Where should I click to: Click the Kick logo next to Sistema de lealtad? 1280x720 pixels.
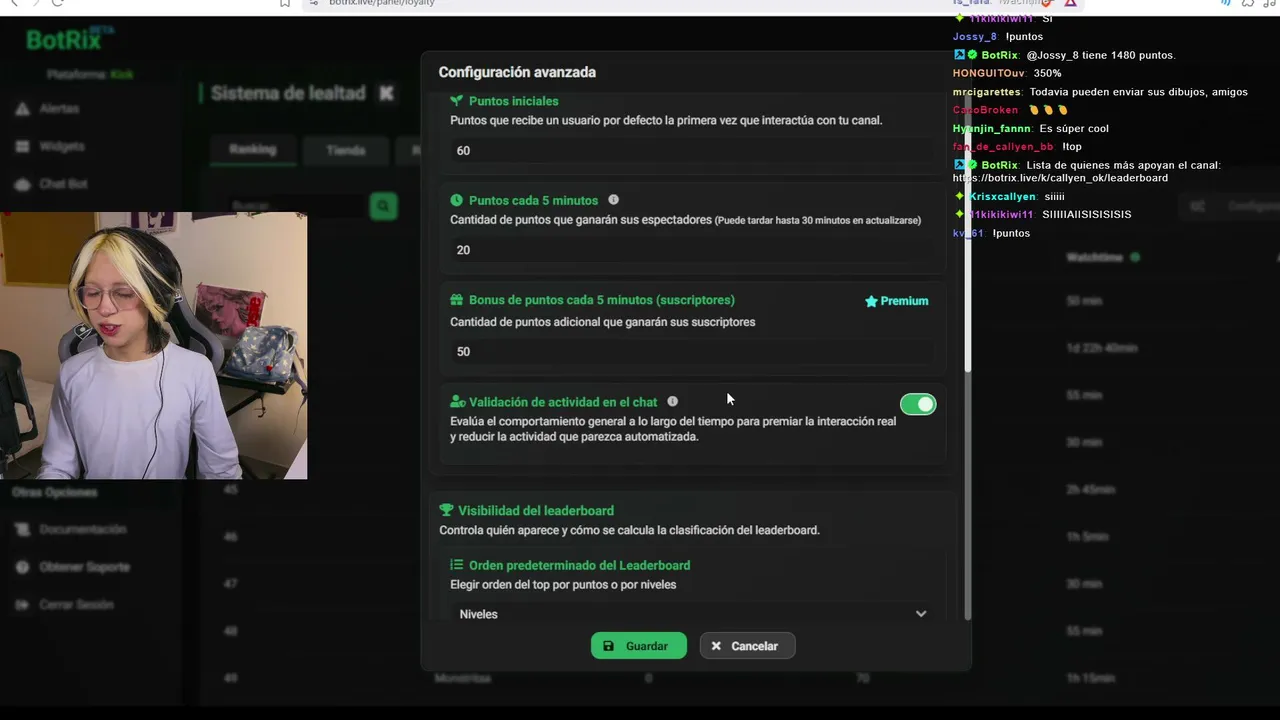click(387, 93)
